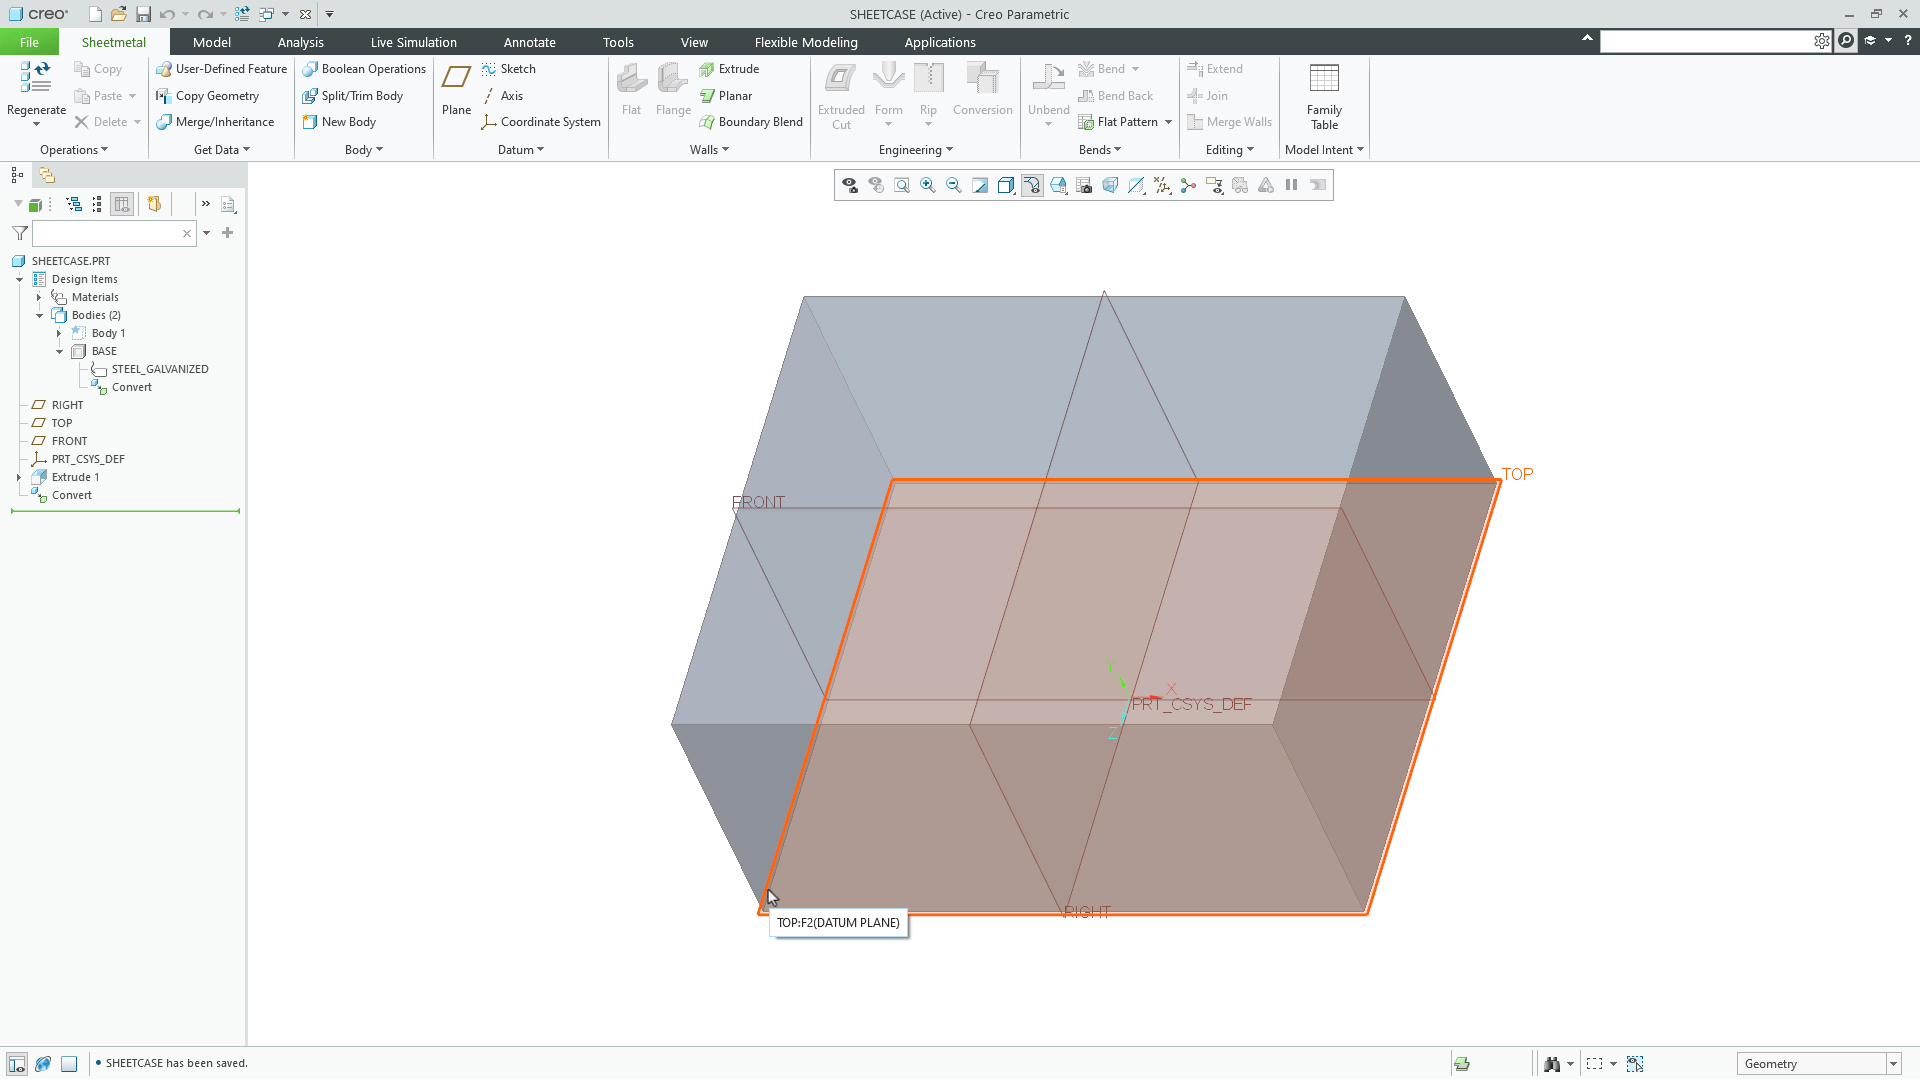The width and height of the screenshot is (1920, 1080).
Task: Click Copy Geometry button
Action: click(x=207, y=96)
